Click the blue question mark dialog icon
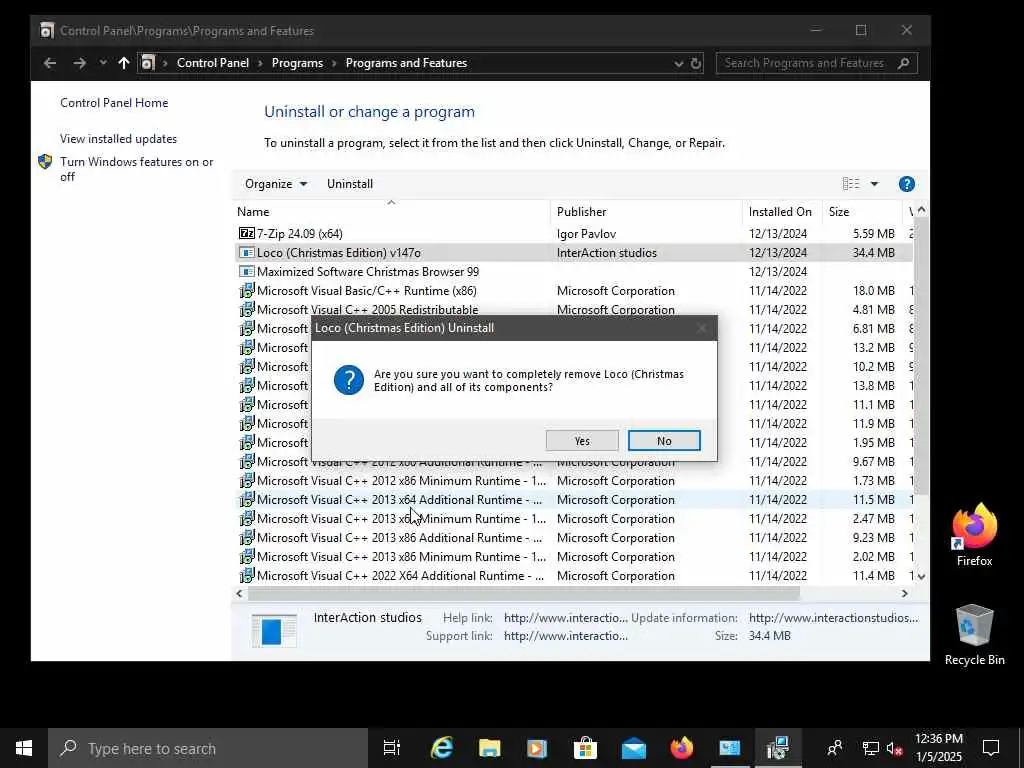Screen dimensions: 1024x768 point(349,380)
